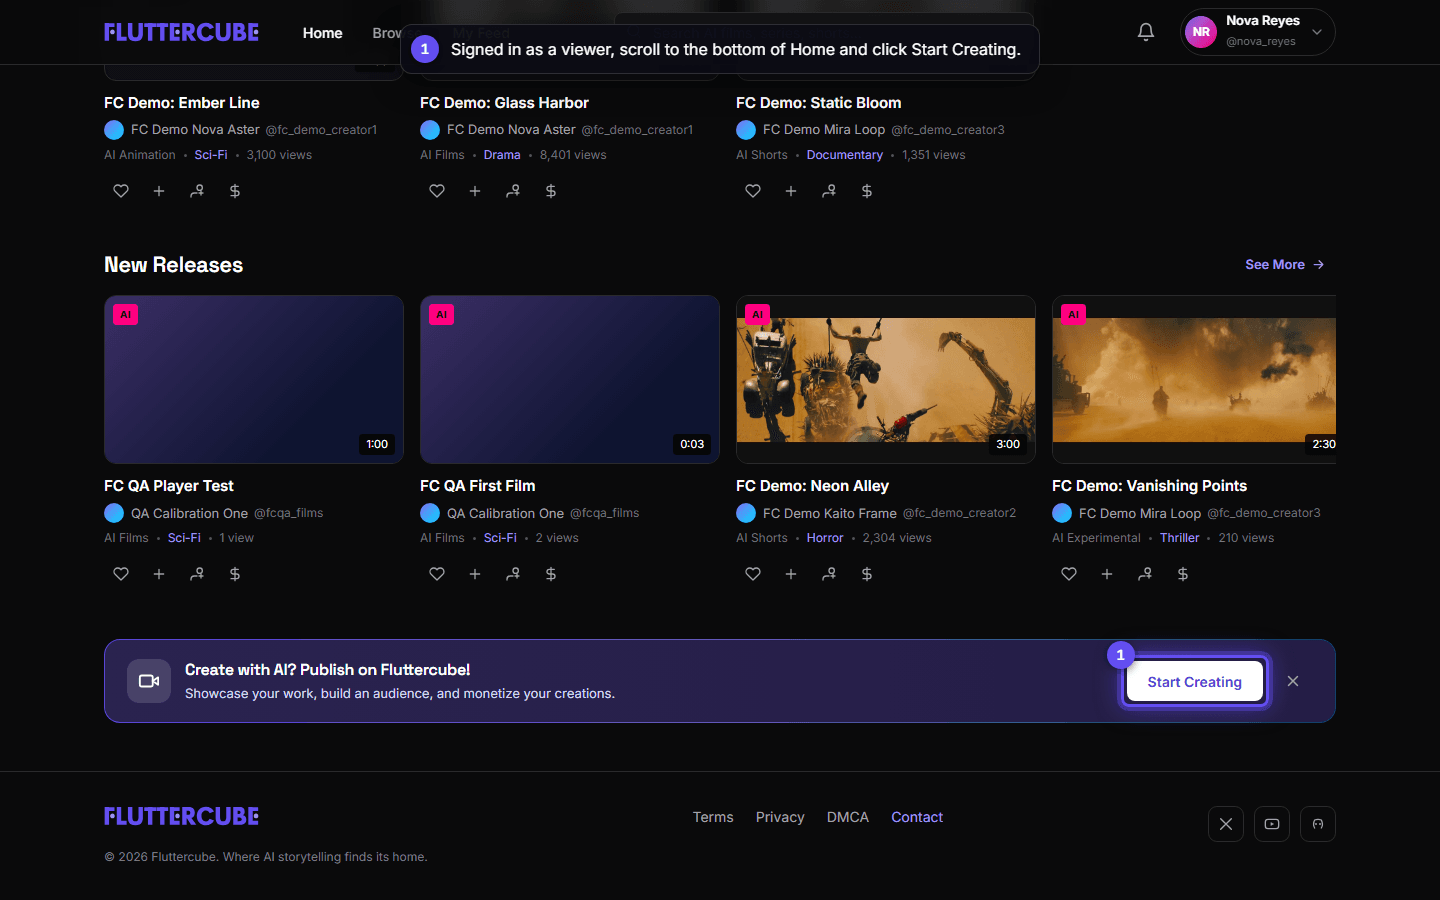The height and width of the screenshot is (900, 1440).
Task: Follow creator icon under FC QA First Film
Action: (x=513, y=574)
